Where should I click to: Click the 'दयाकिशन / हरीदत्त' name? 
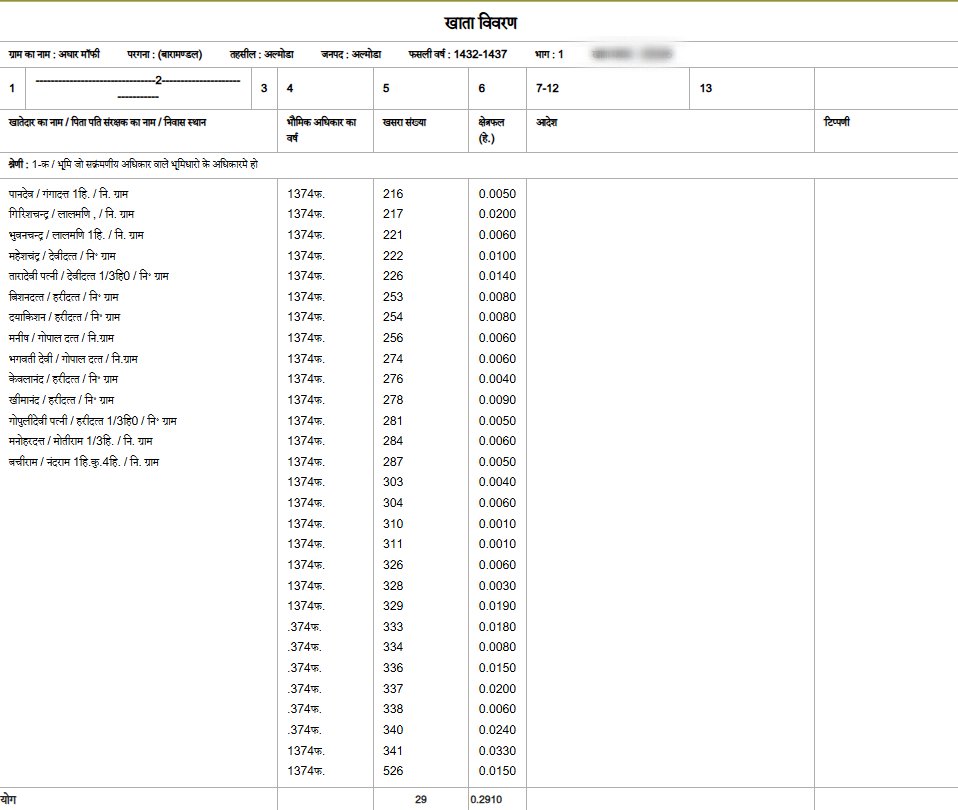64,317
